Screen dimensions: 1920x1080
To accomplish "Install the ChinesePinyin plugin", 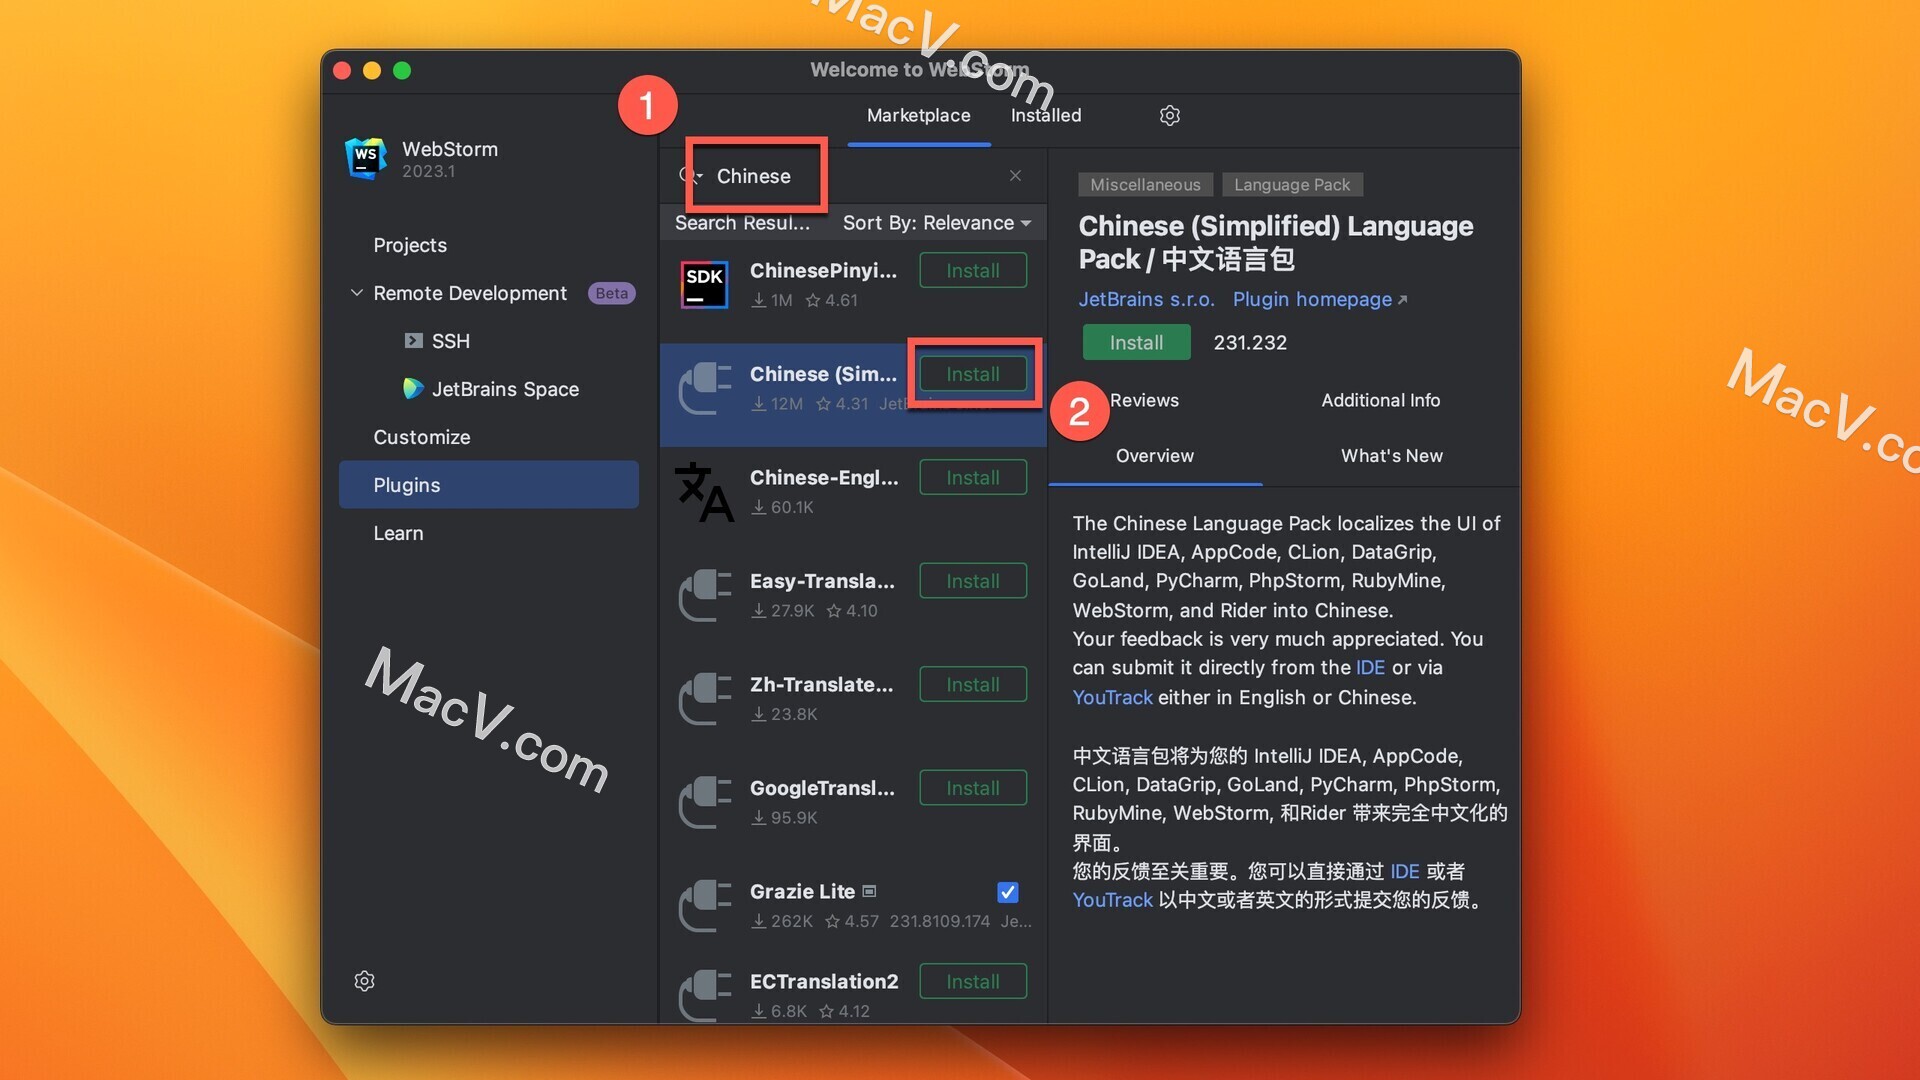I will point(973,270).
